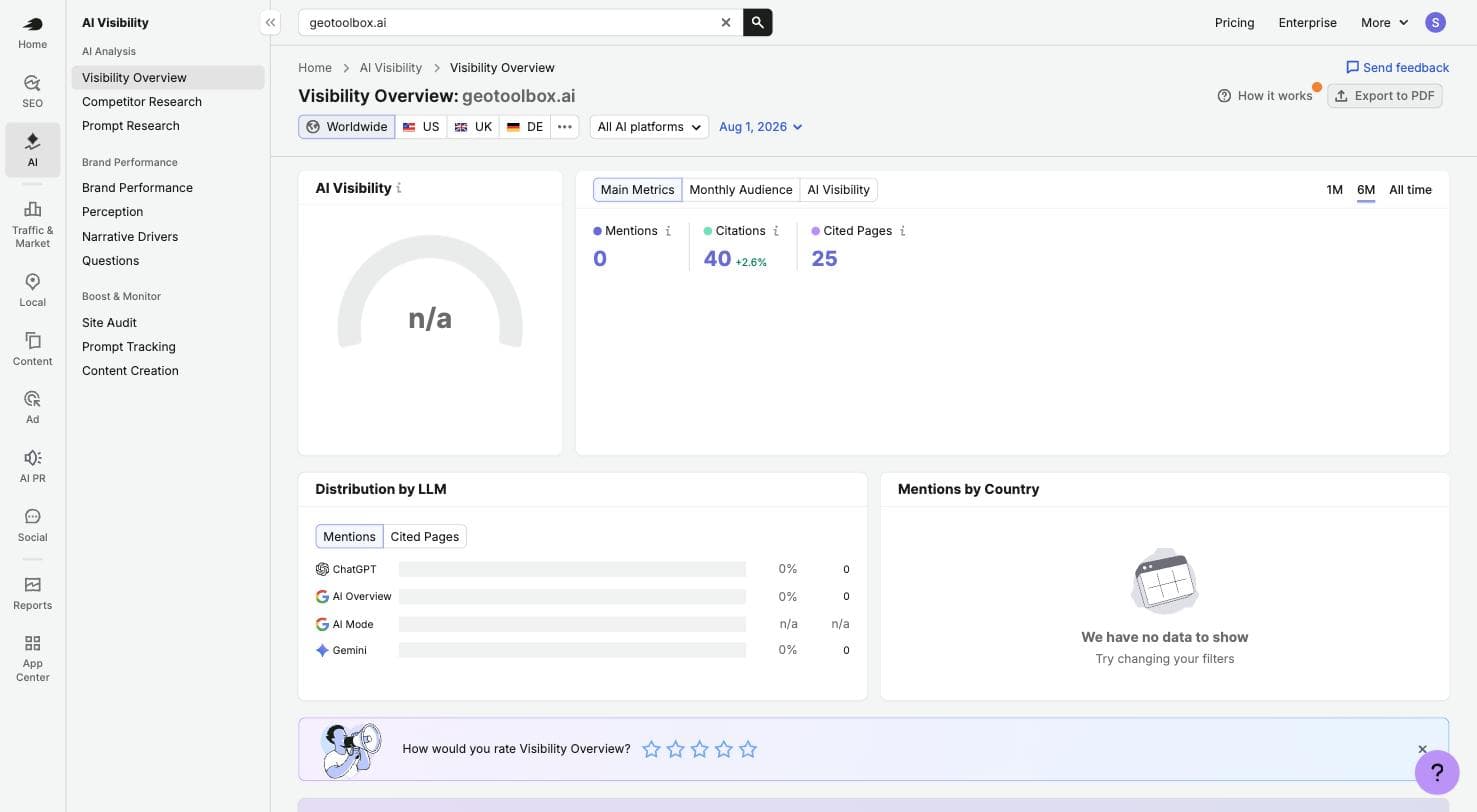The width and height of the screenshot is (1477, 812).
Task: Click the AI Visibility info icon
Action: (x=399, y=188)
